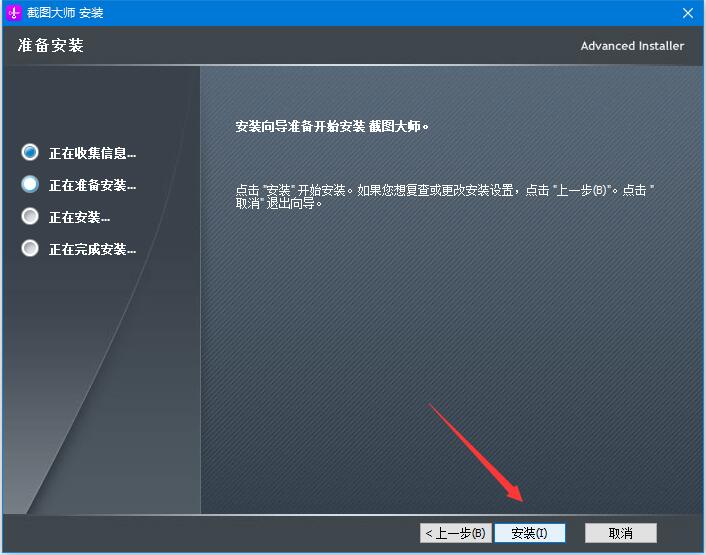The width and height of the screenshot is (706, 555).
Task: Click the instruction paragraph starting with 点击
Action: pyautogui.click(x=445, y=196)
